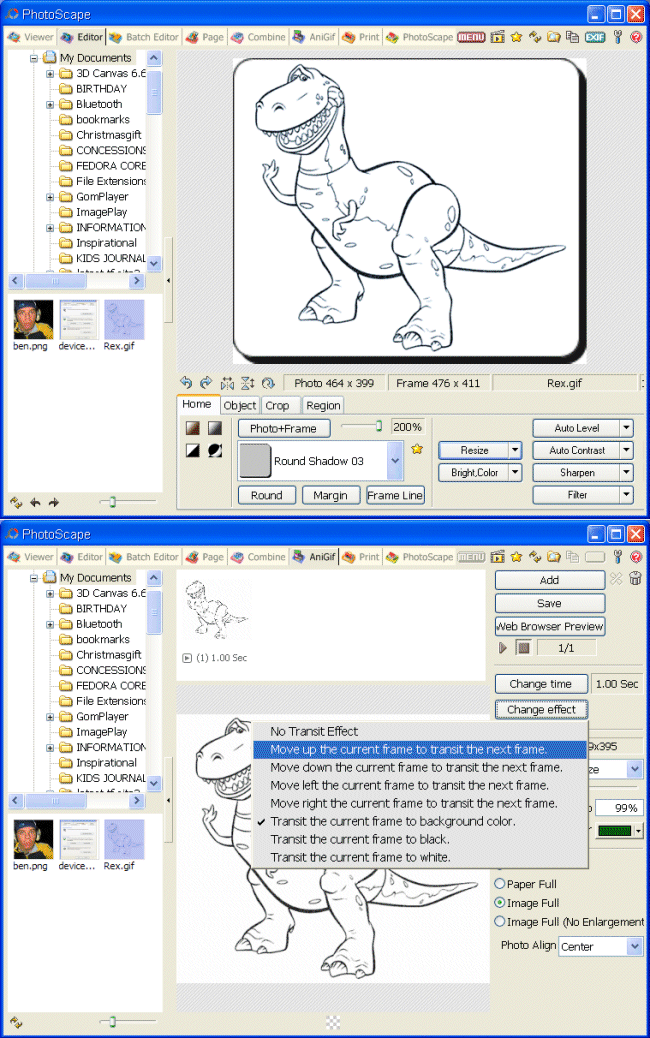
Task: Click sepia effect icon in Editor Home tab
Action: coord(193,428)
